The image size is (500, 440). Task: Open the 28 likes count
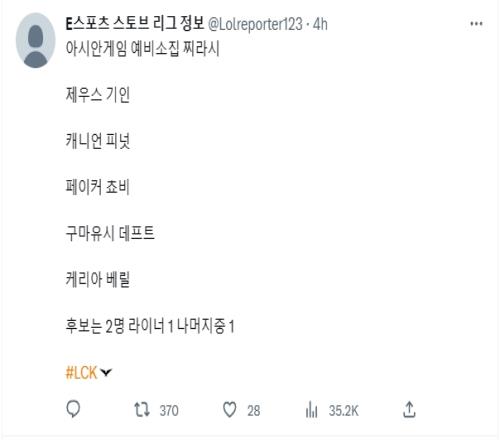point(253,410)
